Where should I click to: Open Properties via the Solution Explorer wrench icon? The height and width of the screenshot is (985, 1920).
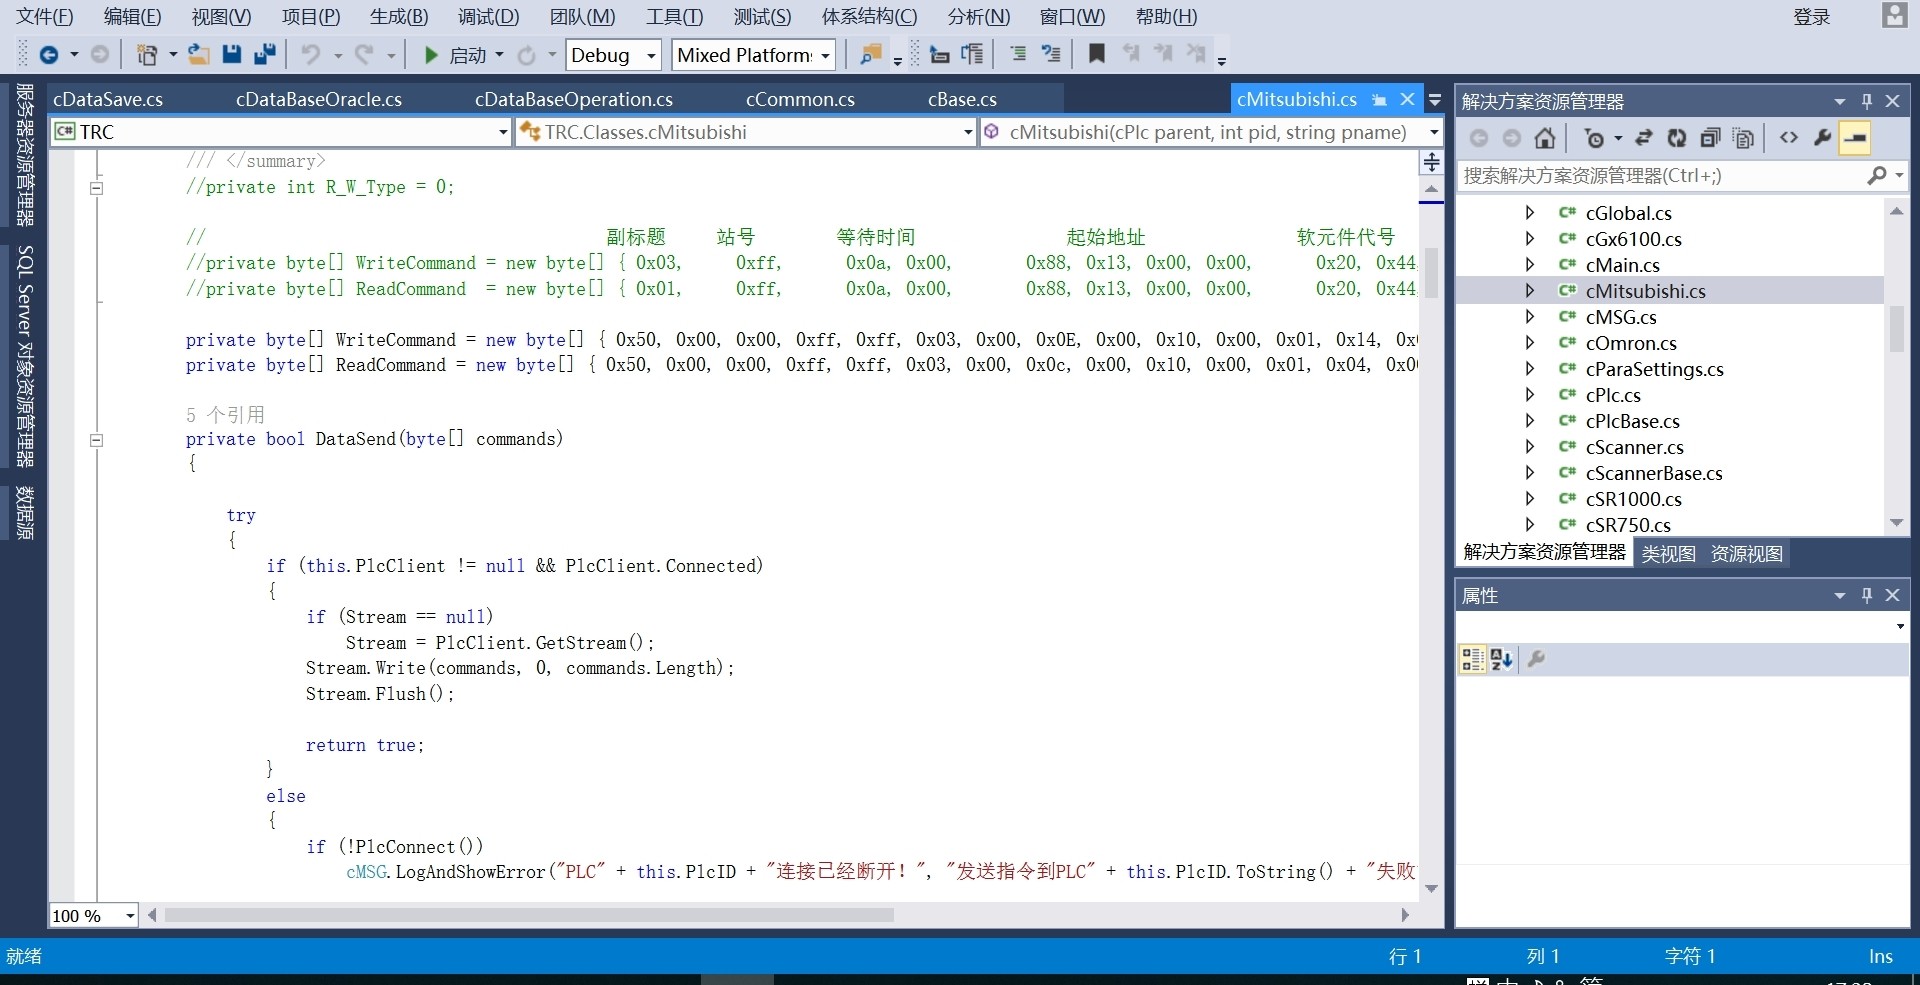[1822, 138]
